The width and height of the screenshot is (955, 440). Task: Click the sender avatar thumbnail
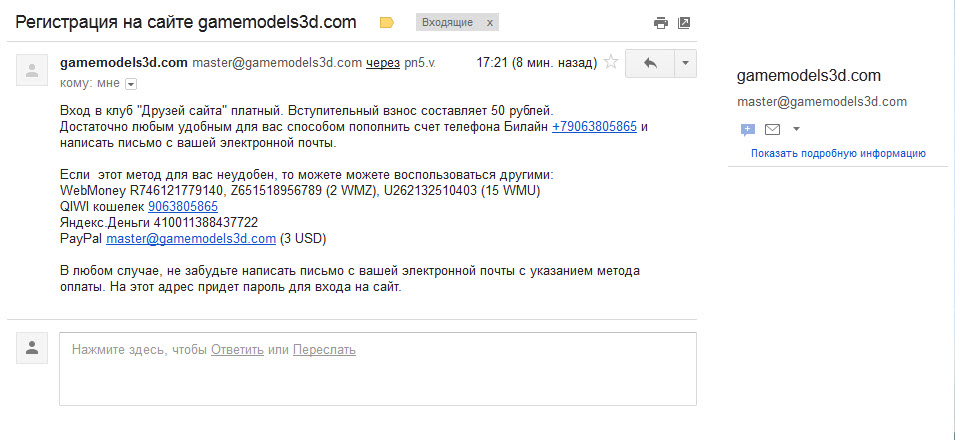click(32, 69)
